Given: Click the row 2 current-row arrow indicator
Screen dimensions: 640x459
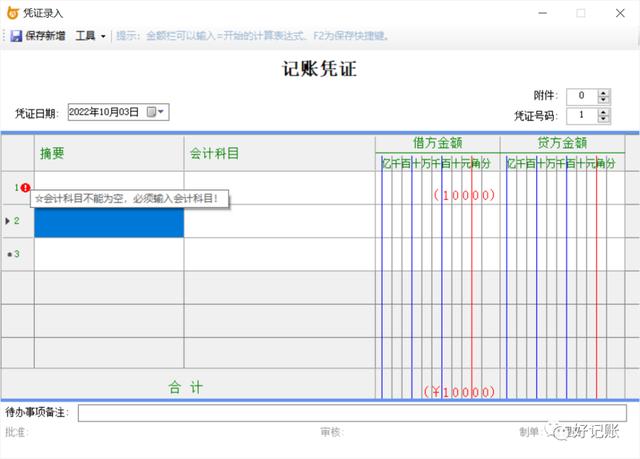Looking at the screenshot, I should point(8,221).
